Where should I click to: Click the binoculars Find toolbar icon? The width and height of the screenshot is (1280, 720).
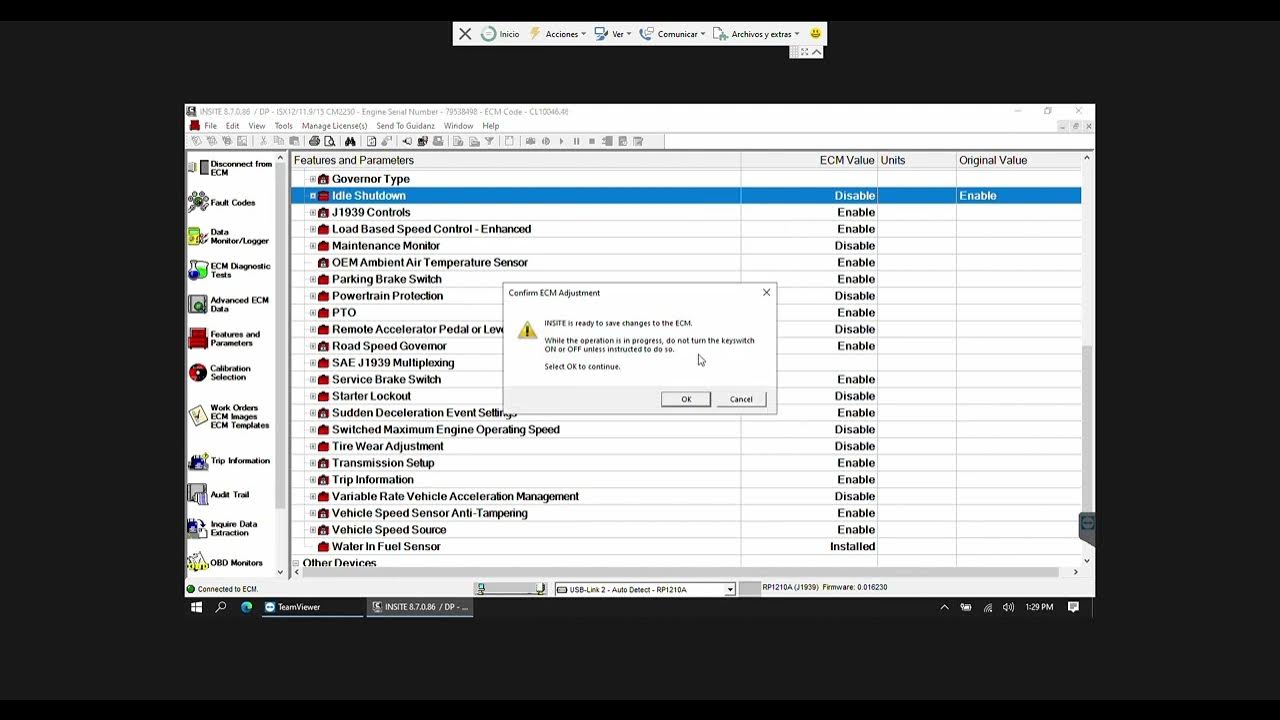(350, 141)
